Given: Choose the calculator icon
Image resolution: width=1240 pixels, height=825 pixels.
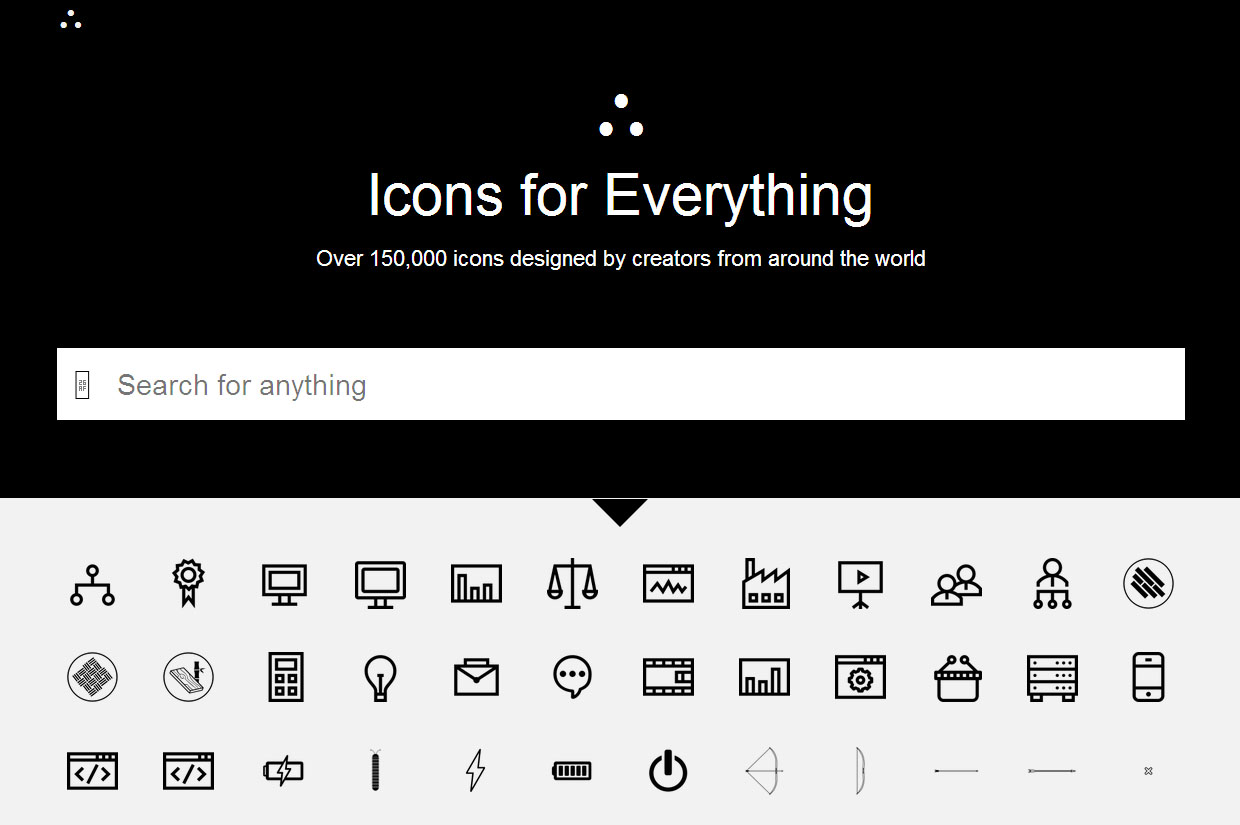Looking at the screenshot, I should [x=285, y=677].
